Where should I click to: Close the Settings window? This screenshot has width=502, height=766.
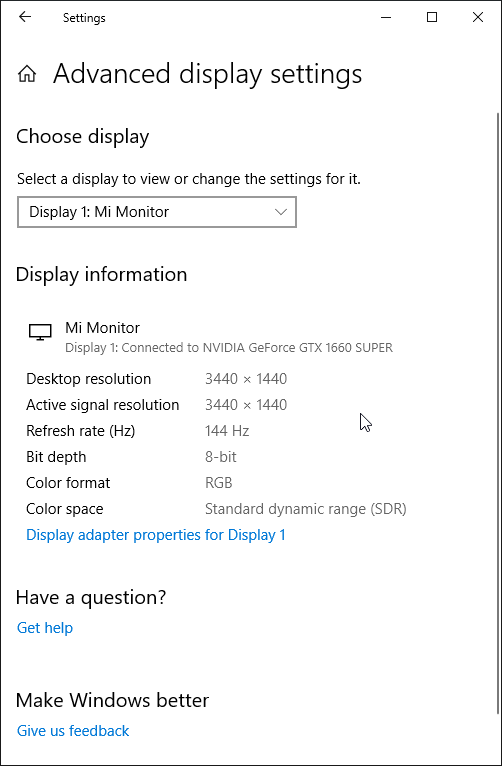point(478,18)
